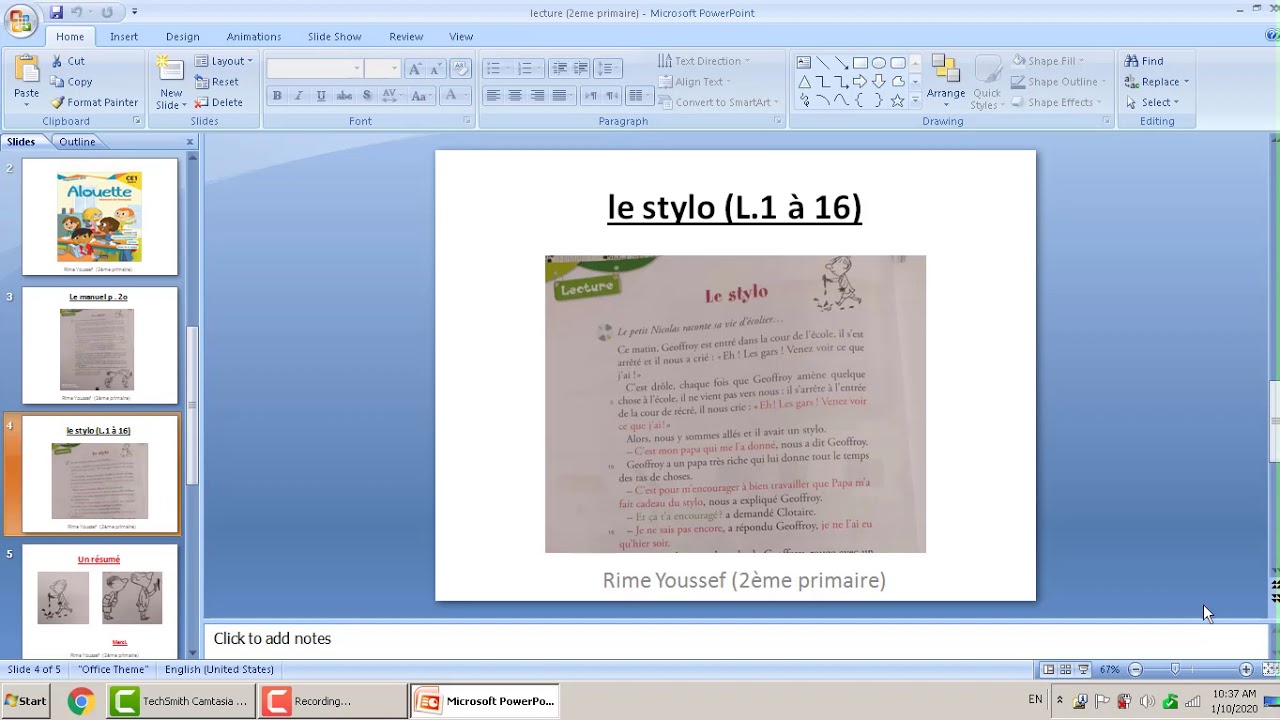The height and width of the screenshot is (720, 1280).
Task: Select the rectangle shape in gallery
Action: tap(860, 62)
